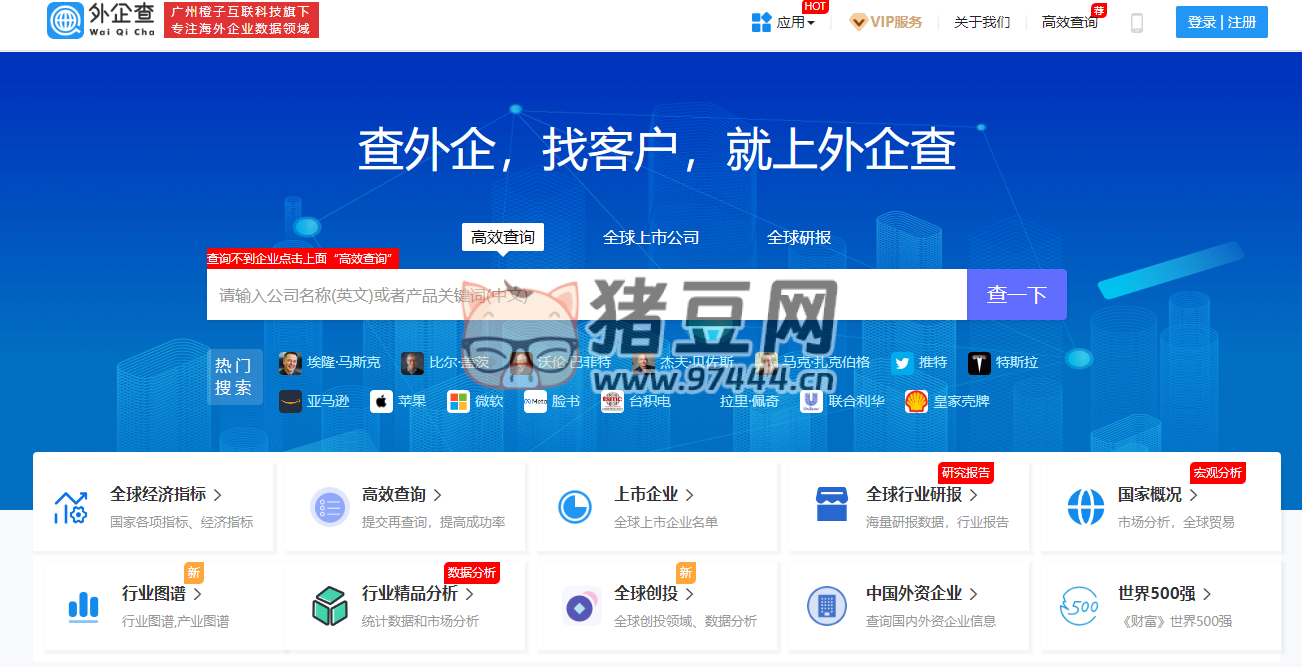The image size is (1302, 667).
Task: Select the 行业图谱 bar-chart icon
Action: [x=83, y=606]
